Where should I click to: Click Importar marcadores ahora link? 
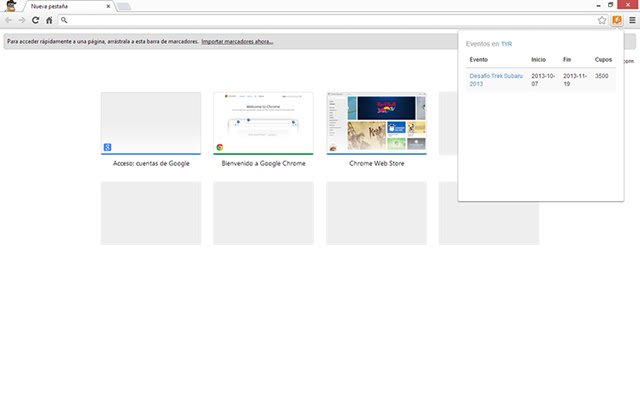237,42
